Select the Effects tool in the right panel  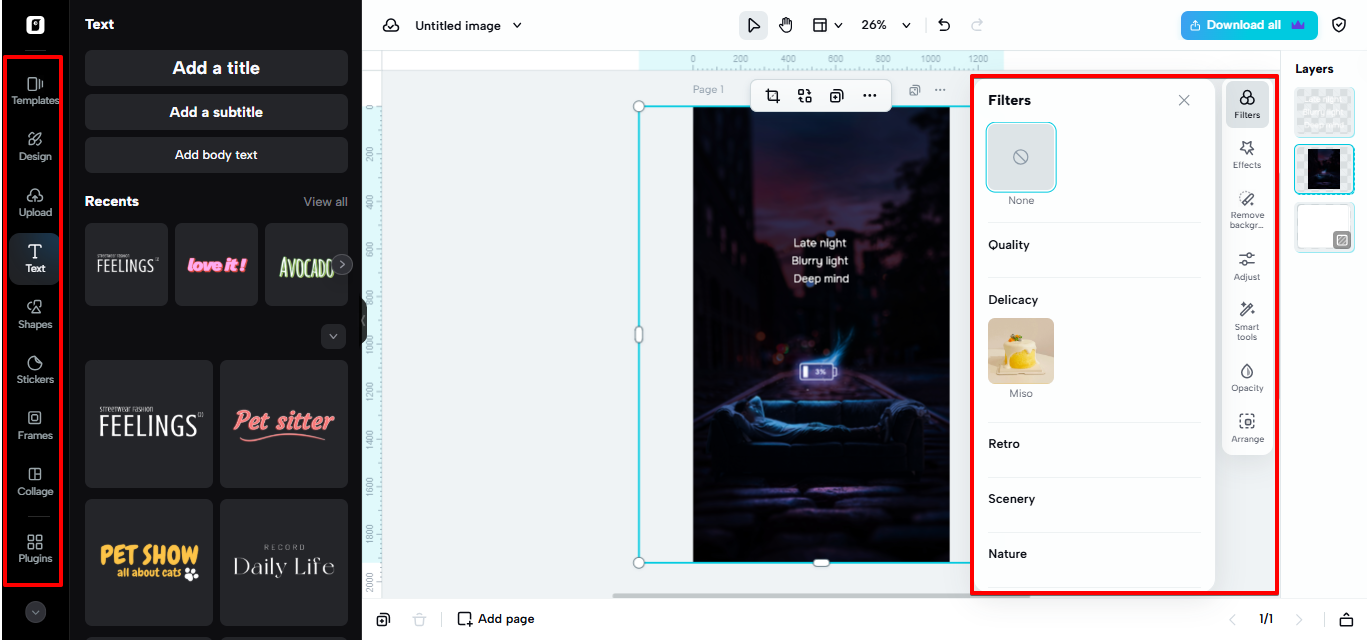pos(1247,154)
